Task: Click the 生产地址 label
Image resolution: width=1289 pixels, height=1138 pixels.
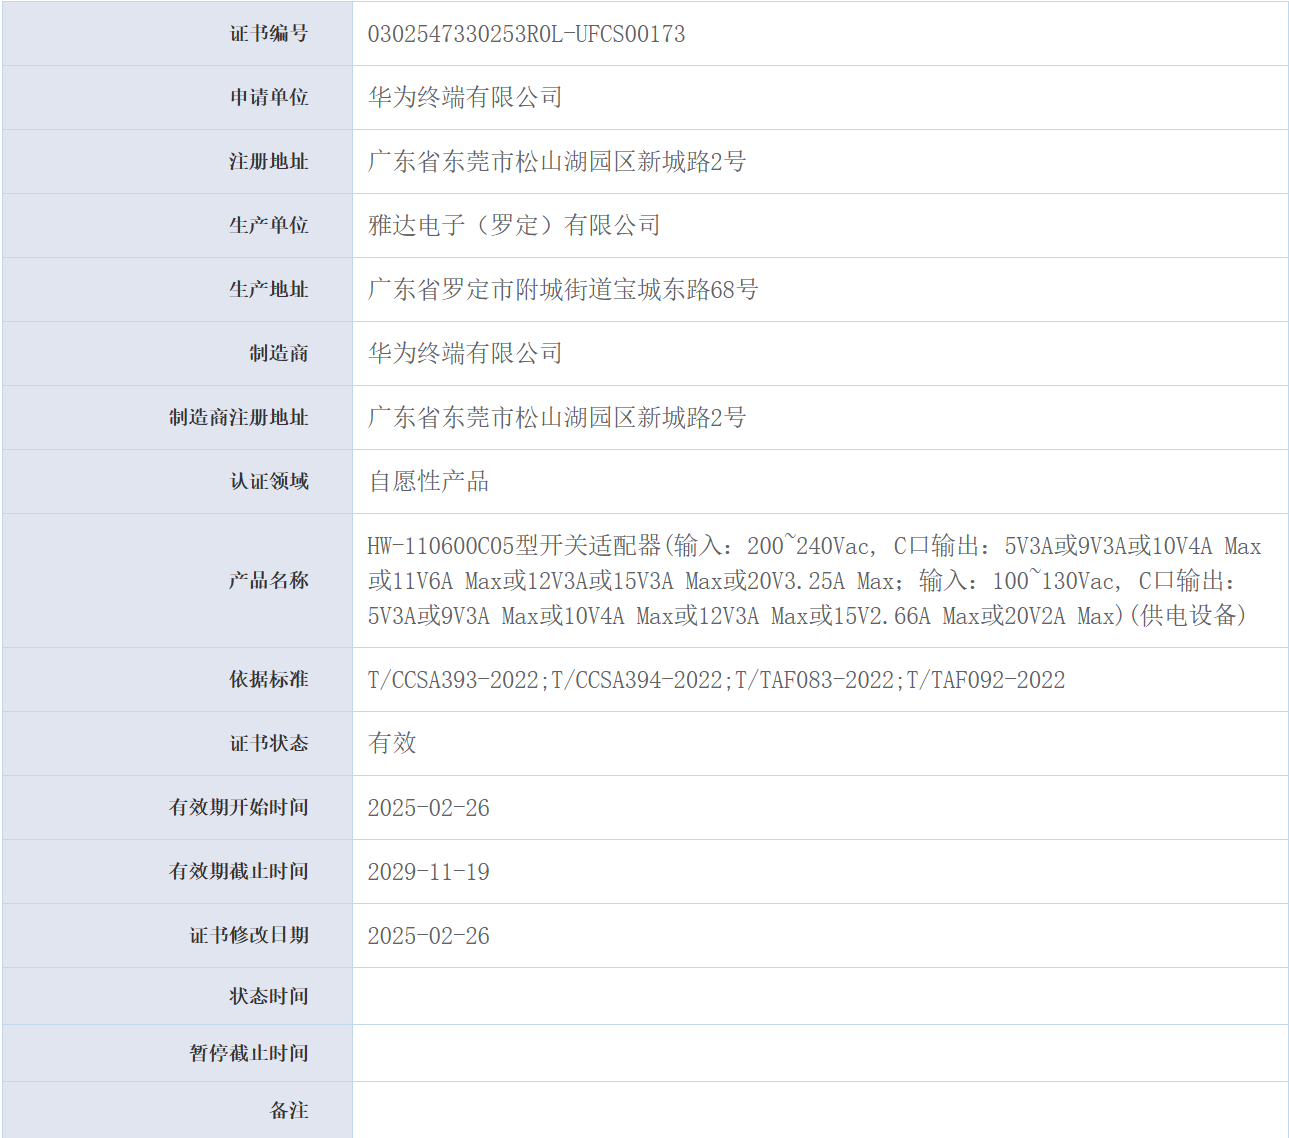Action: (x=269, y=290)
